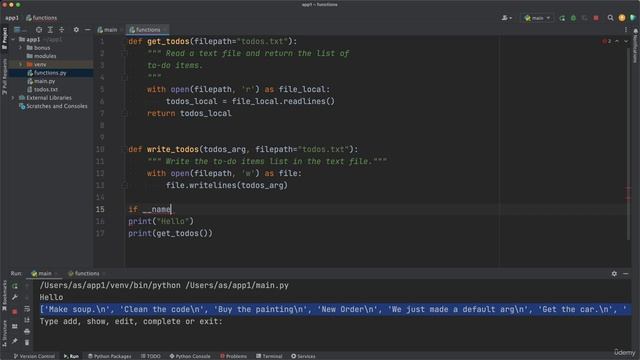Viewport: 640px width, 360px height.
Task: Click the green Debug bug icon
Action: 573,18
